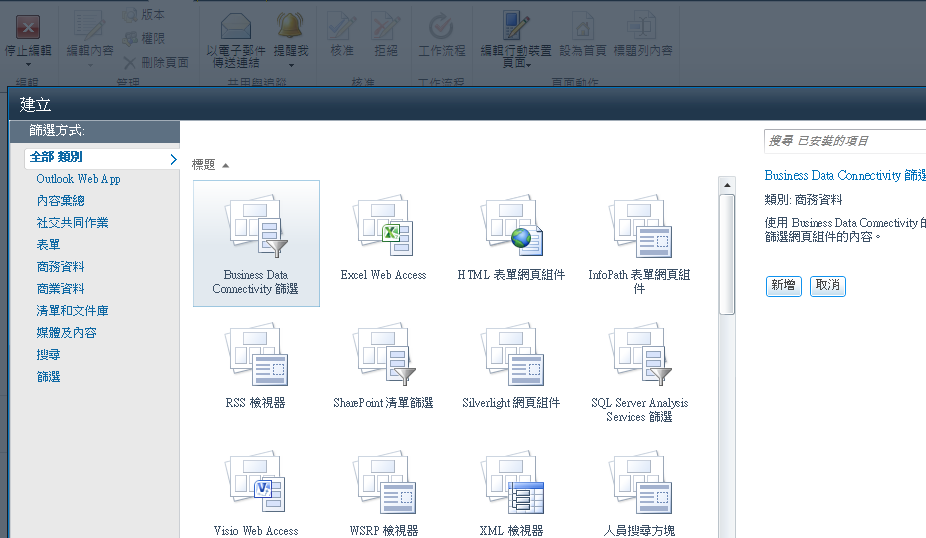
Task: Choose the HTML 表單網頁組件 icon
Action: (x=511, y=228)
